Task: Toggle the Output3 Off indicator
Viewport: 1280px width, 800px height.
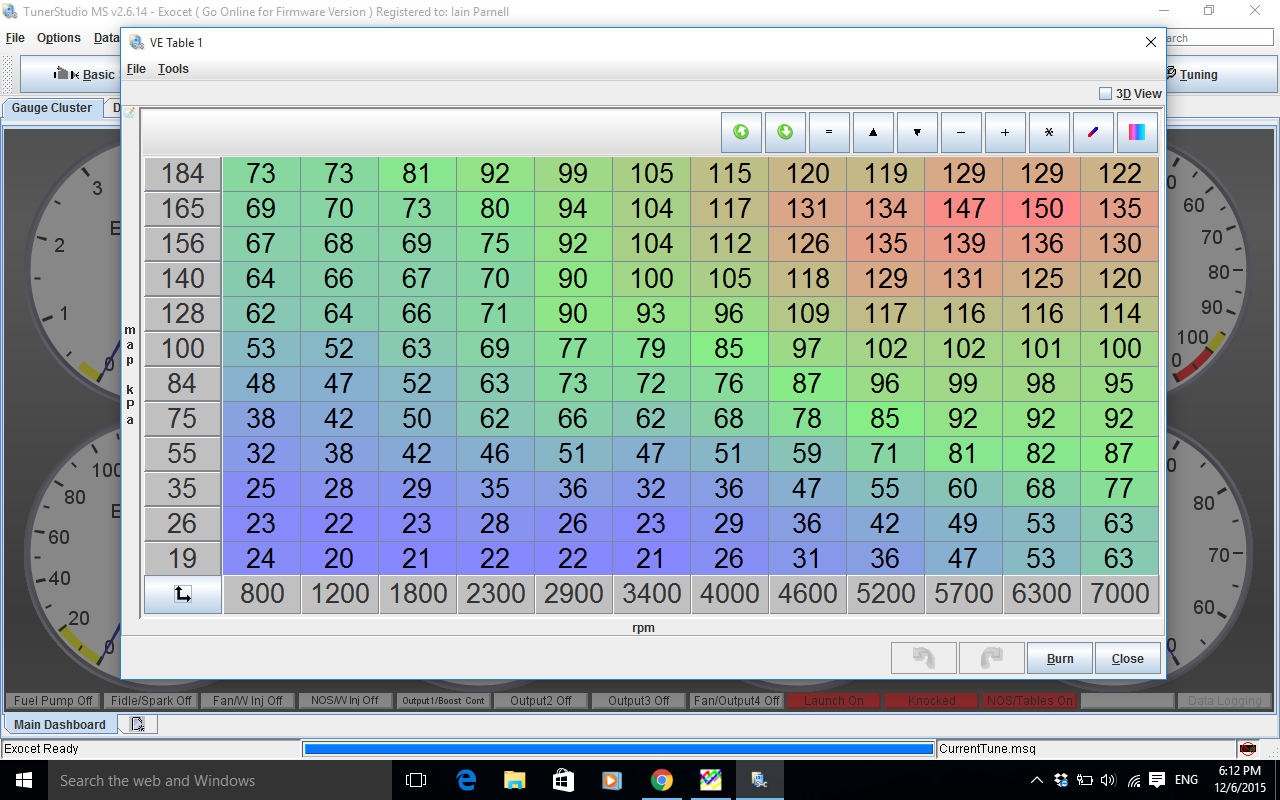Action: pos(639,701)
